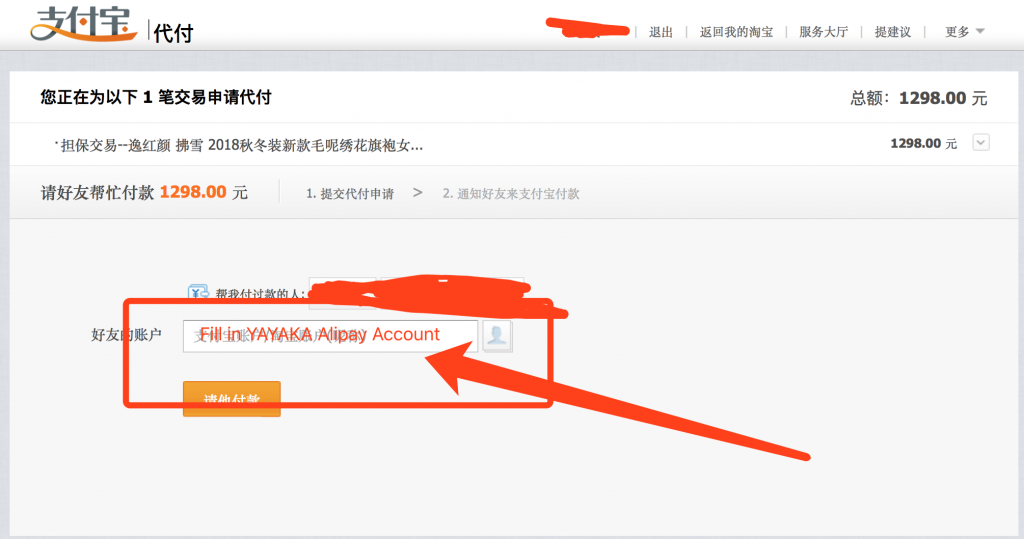Click the 代付 page title text
Viewport: 1024px width, 539px height.
pyautogui.click(x=174, y=33)
